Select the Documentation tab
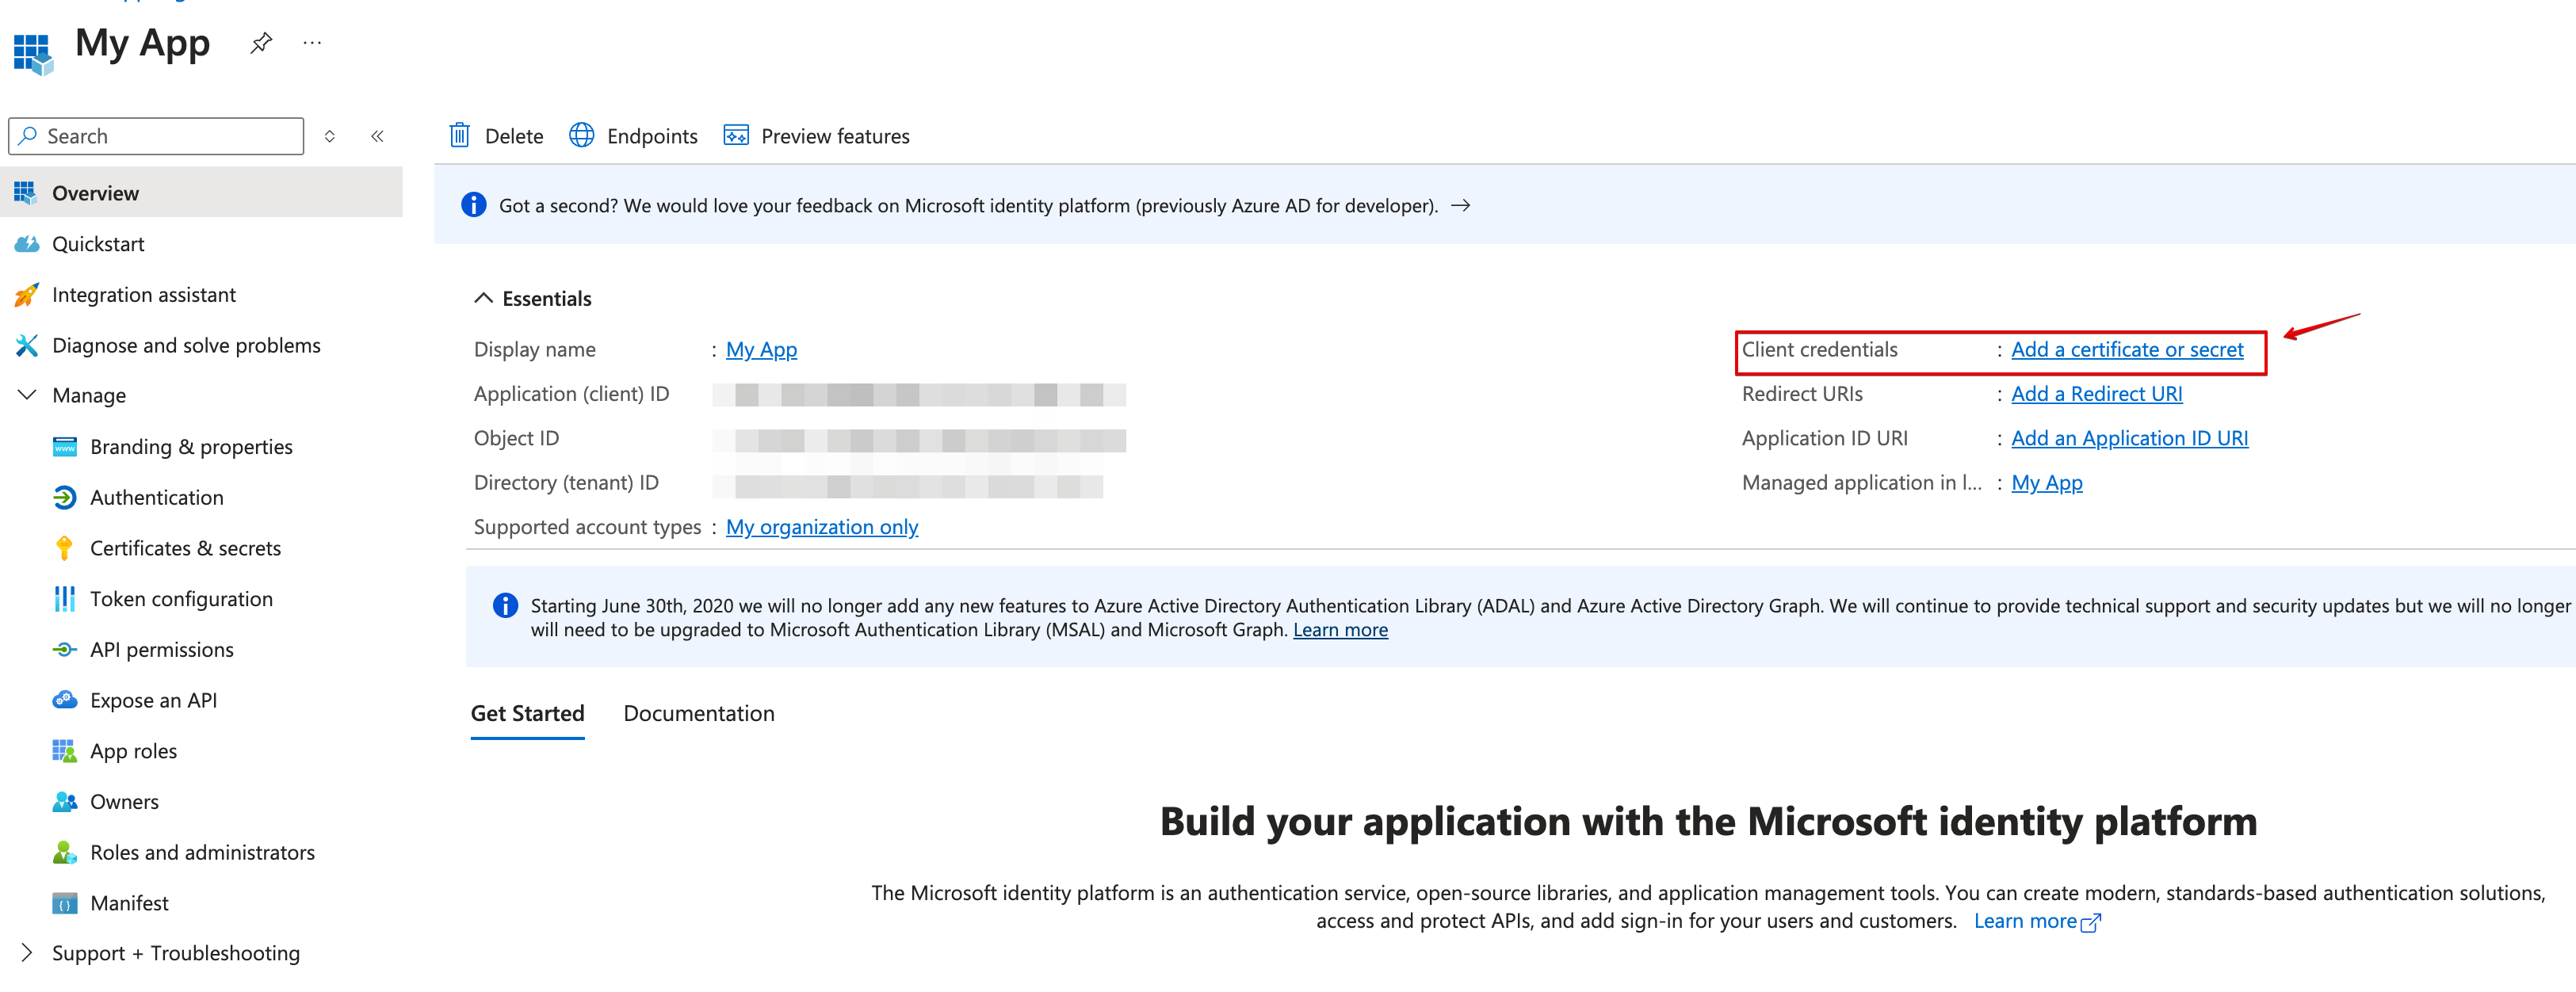The width and height of the screenshot is (2576, 992). pyautogui.click(x=698, y=713)
